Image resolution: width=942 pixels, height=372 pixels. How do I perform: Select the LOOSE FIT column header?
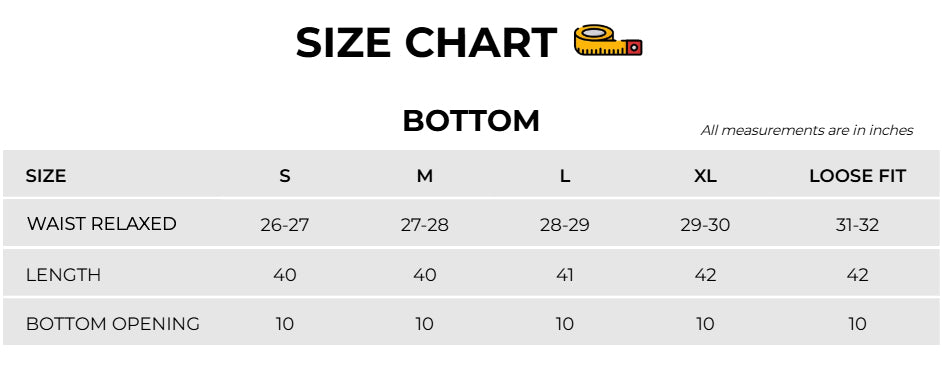pyautogui.click(x=857, y=176)
